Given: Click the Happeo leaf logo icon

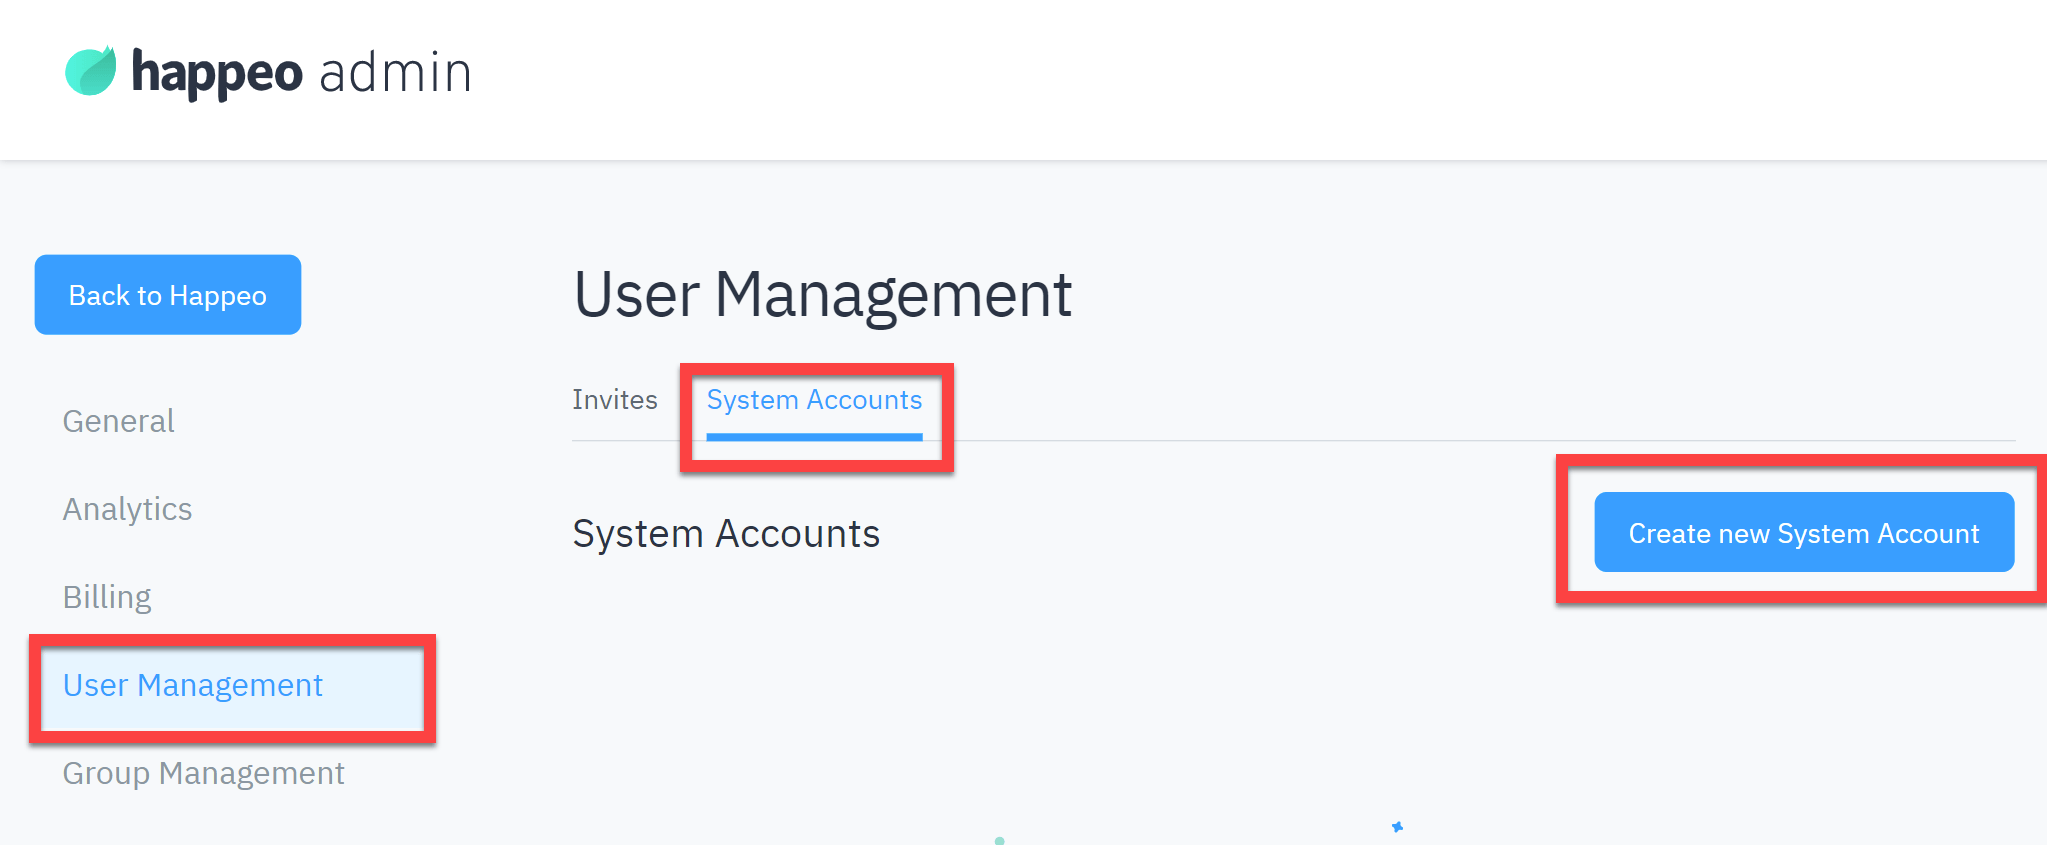Looking at the screenshot, I should tap(91, 71).
